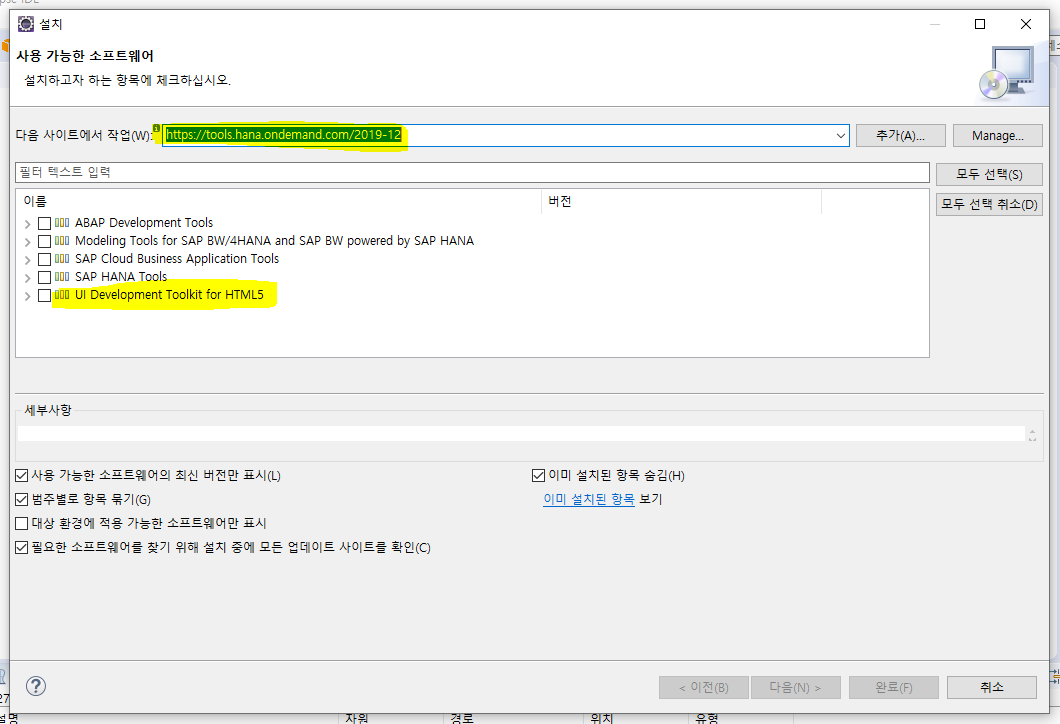Open the '이미 설치된 항목' link
Image resolution: width=1060 pixels, height=724 pixels.
pos(589,499)
